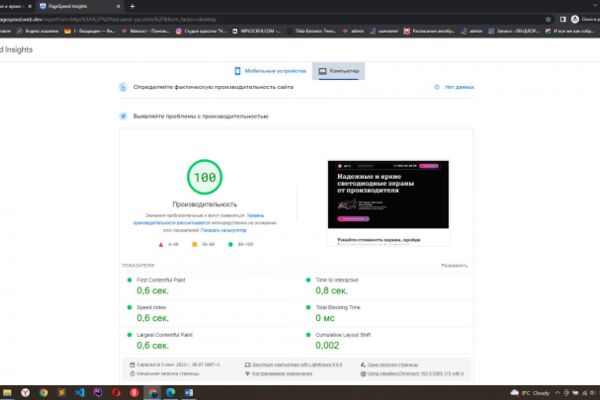Switch to the Компьютер tab
The image size is (600, 400).
pyautogui.click(x=339, y=71)
